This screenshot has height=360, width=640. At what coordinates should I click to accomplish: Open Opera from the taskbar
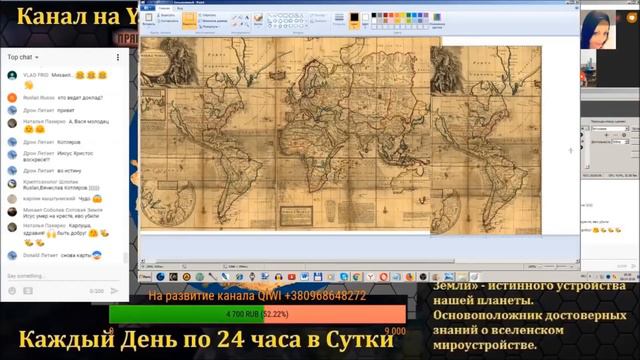(x=384, y=277)
